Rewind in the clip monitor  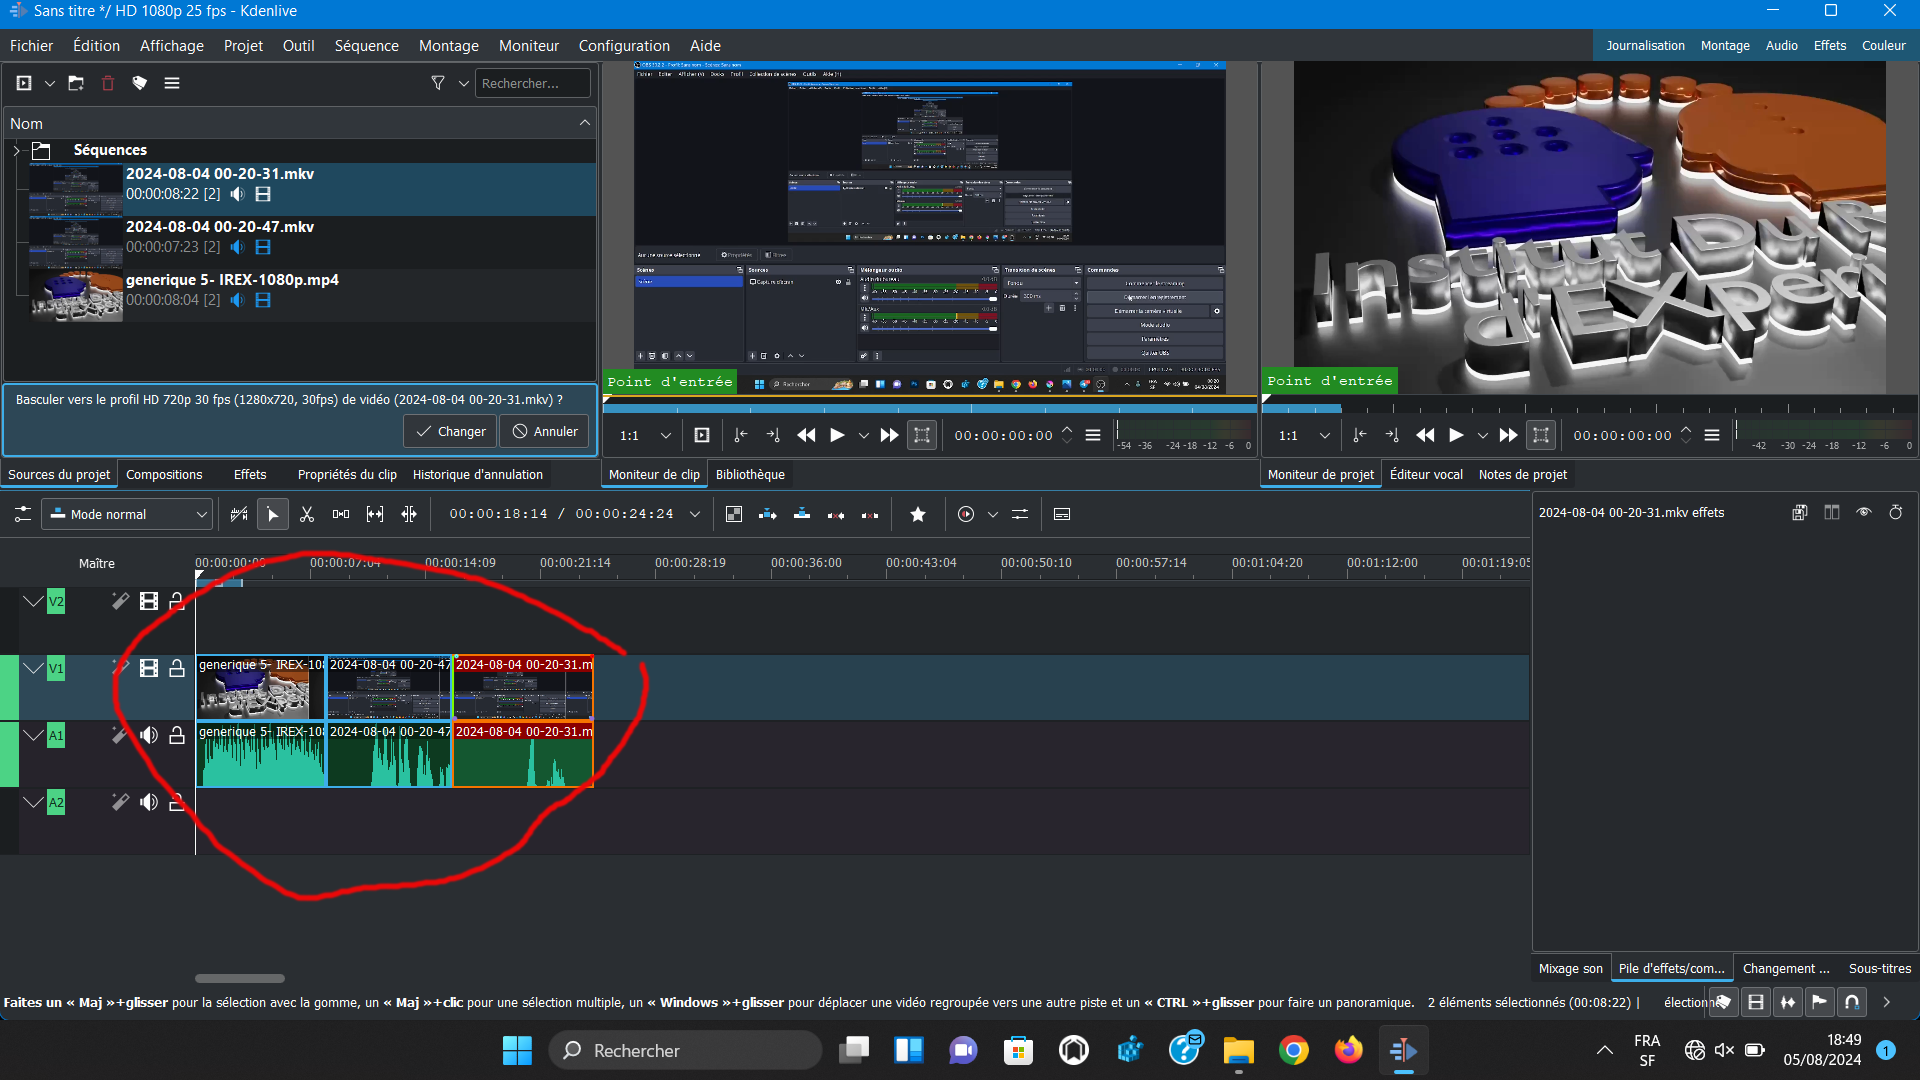tap(806, 435)
